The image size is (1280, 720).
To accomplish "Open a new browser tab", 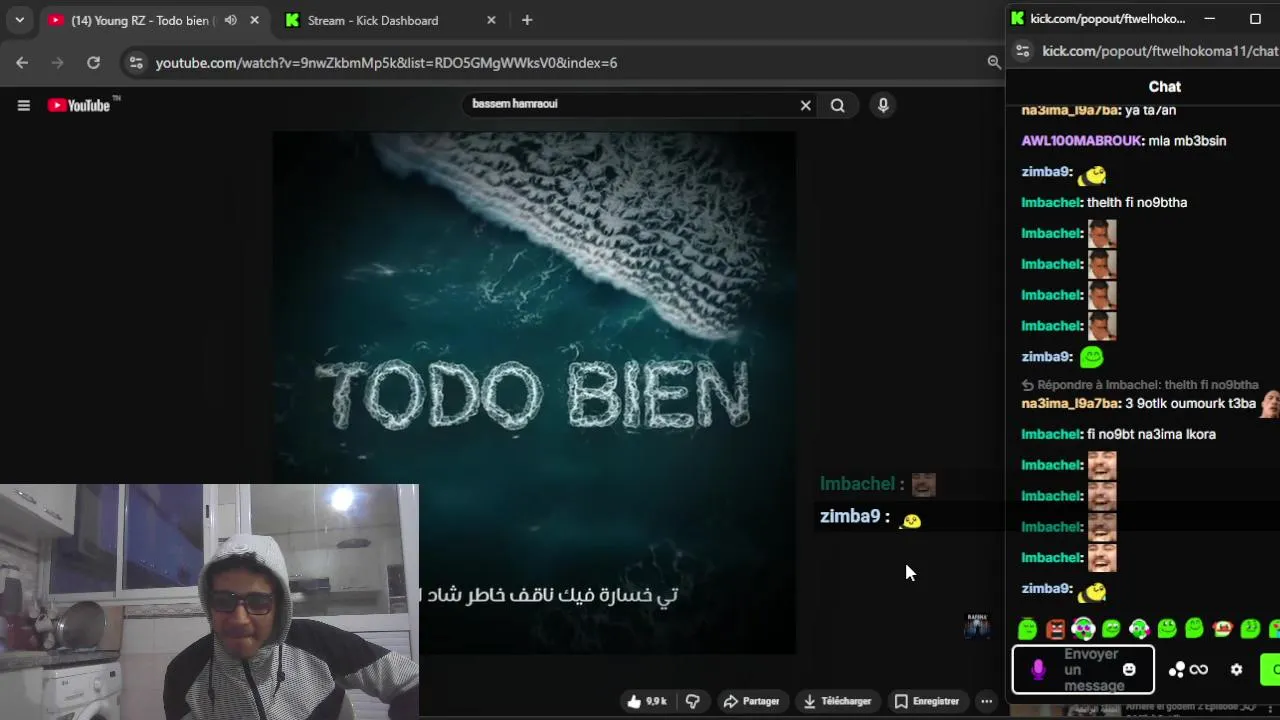I will pyautogui.click(x=527, y=20).
